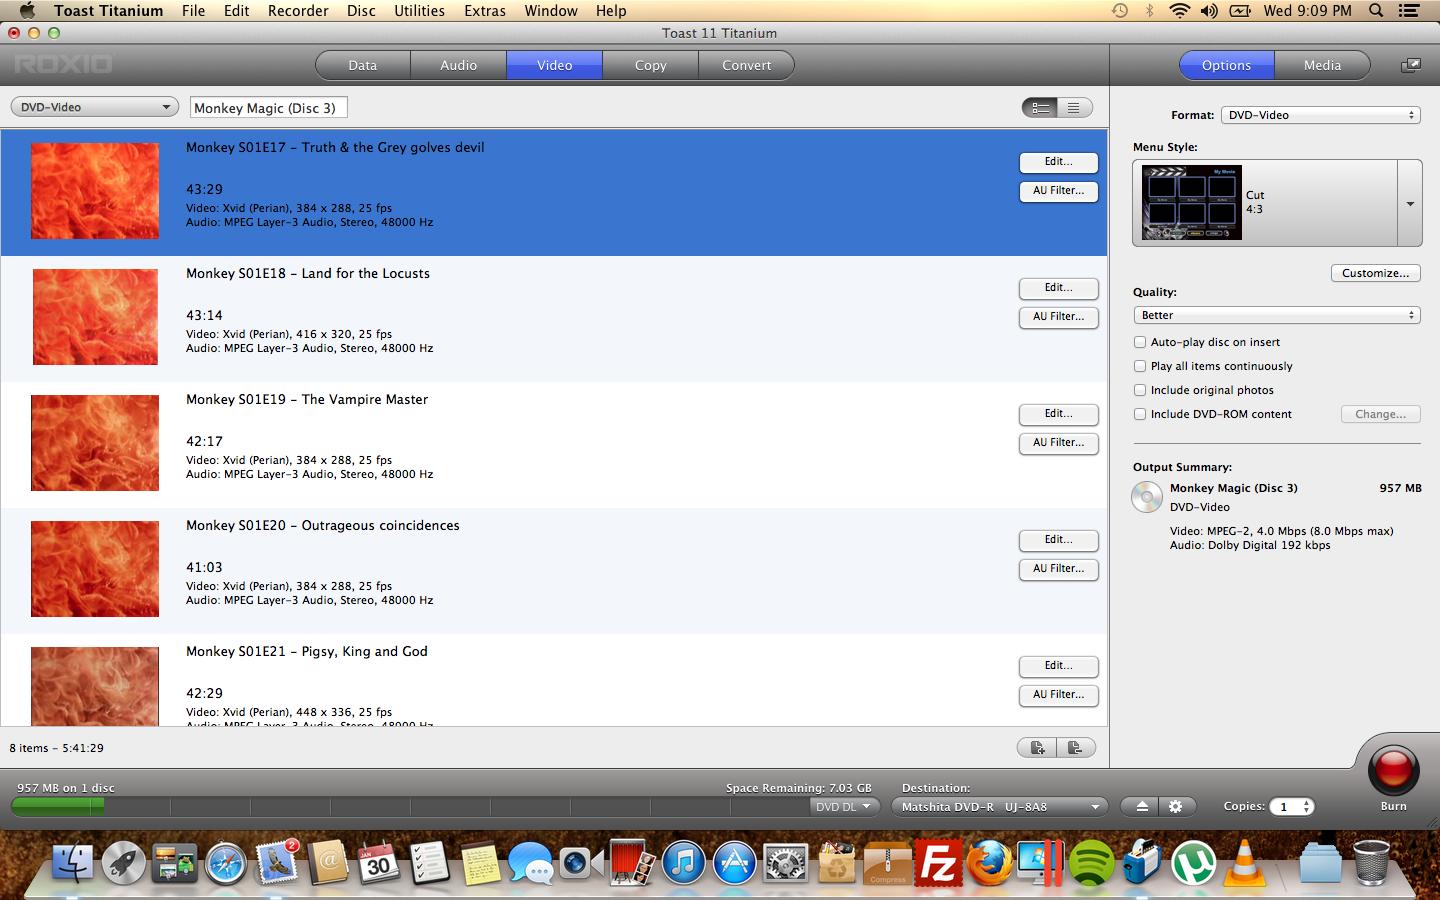The height and width of the screenshot is (900, 1440).
Task: Click the Customize menu style button
Action: (x=1375, y=273)
